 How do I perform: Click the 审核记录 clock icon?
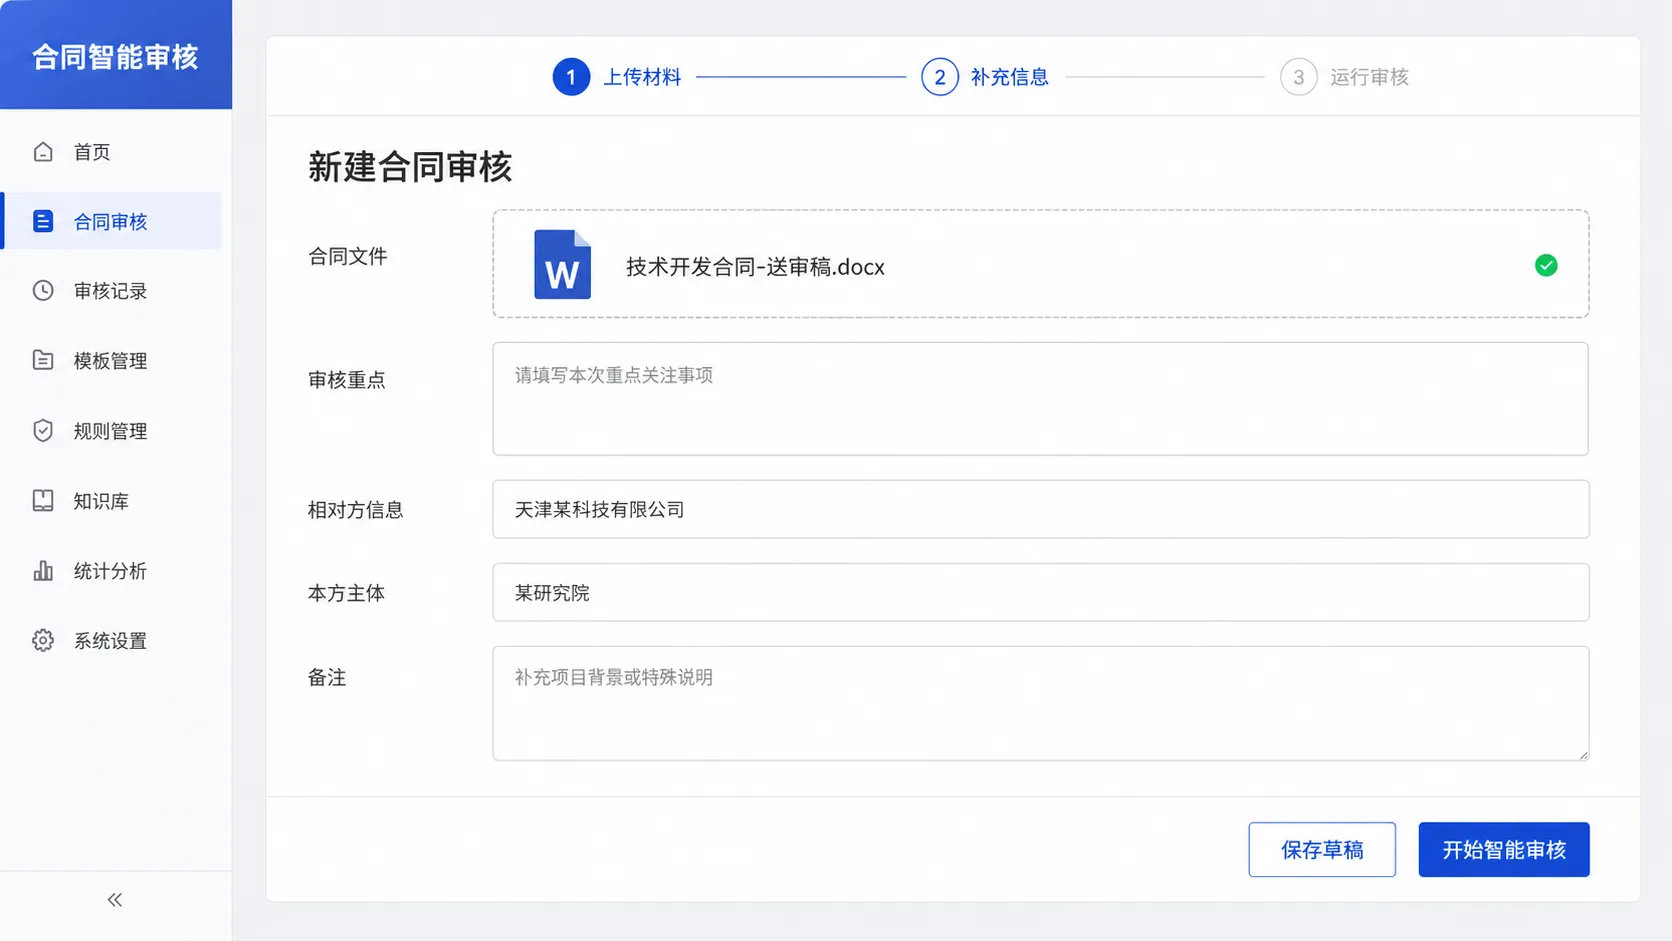[43, 291]
